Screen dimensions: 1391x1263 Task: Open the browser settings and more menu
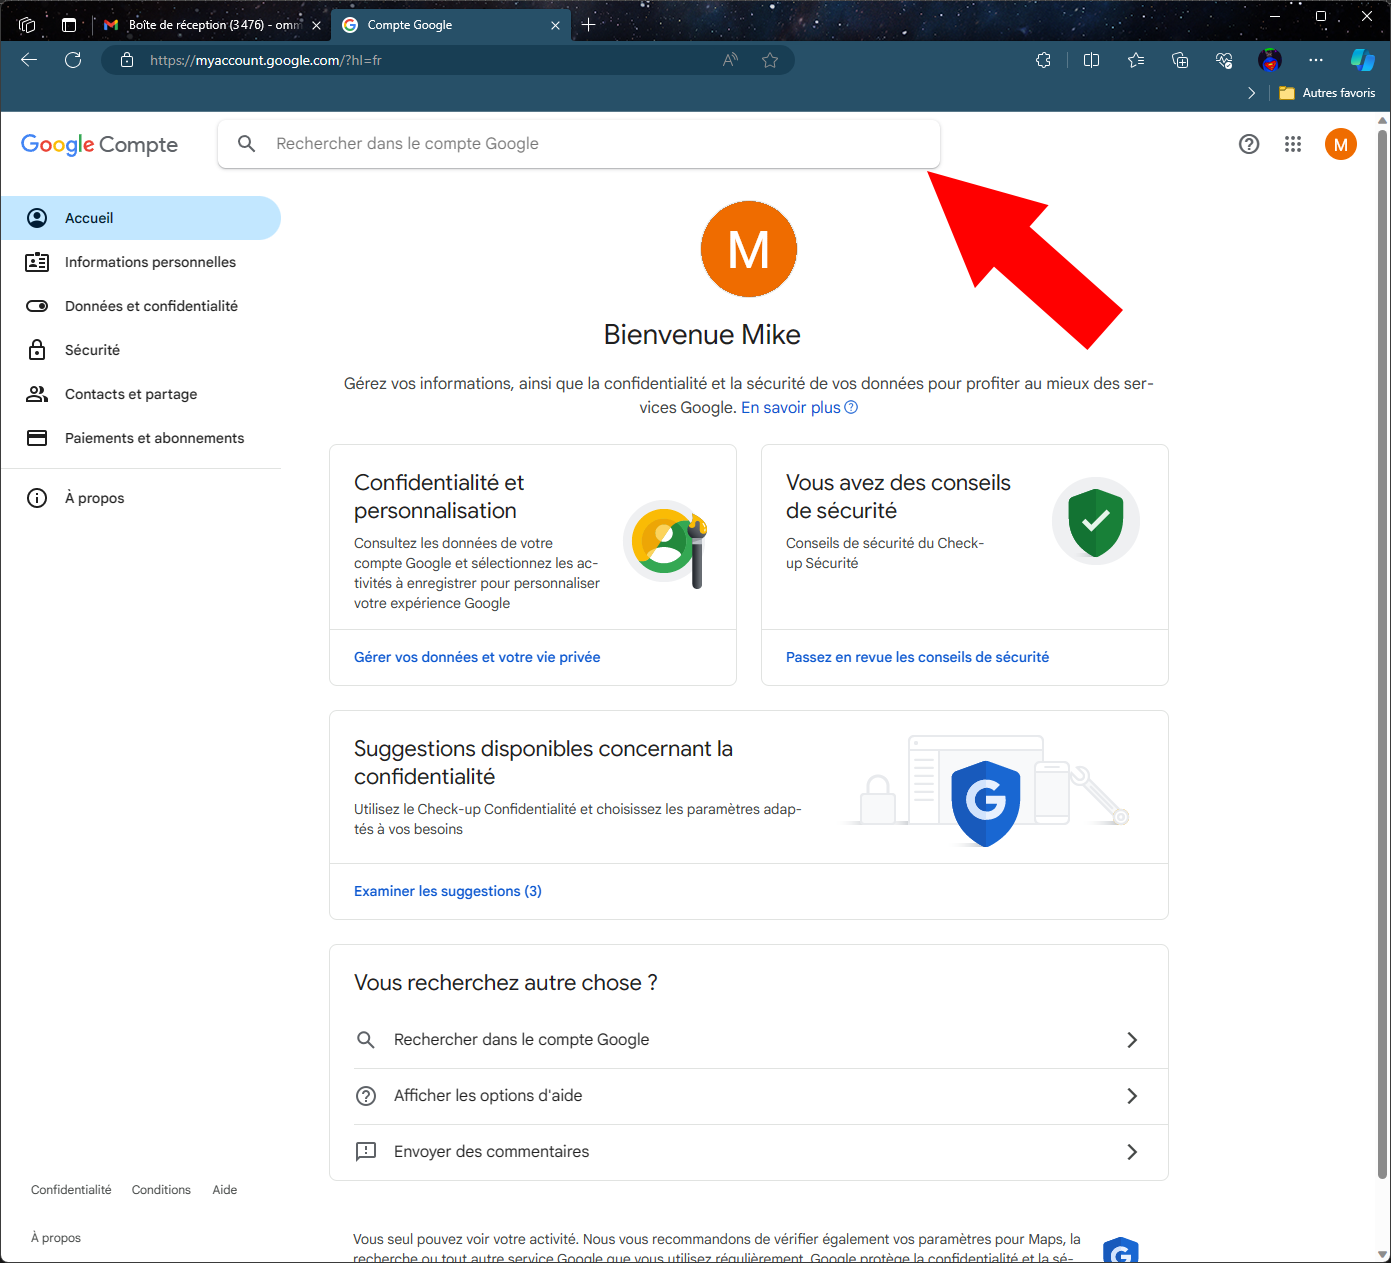click(1316, 60)
